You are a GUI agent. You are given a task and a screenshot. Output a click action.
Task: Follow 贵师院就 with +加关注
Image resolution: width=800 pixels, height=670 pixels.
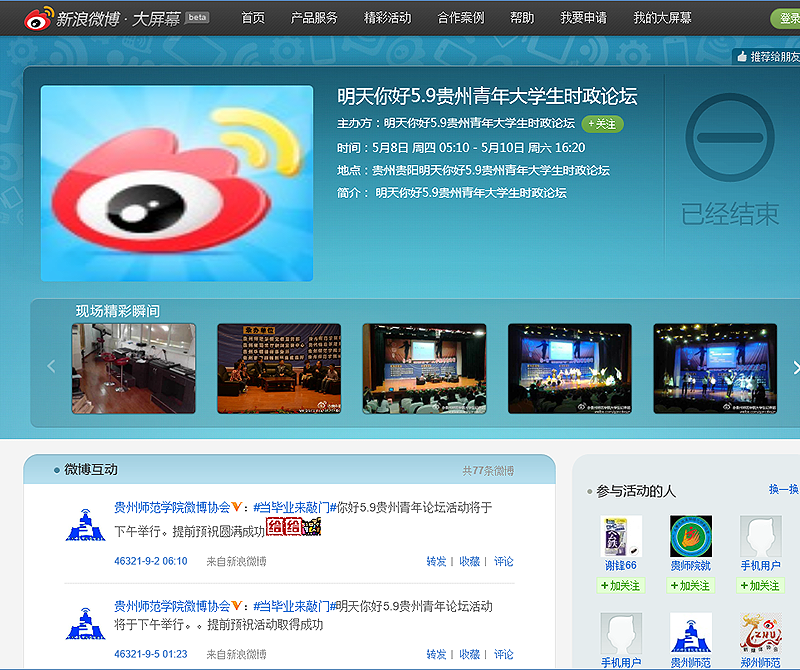coord(691,585)
